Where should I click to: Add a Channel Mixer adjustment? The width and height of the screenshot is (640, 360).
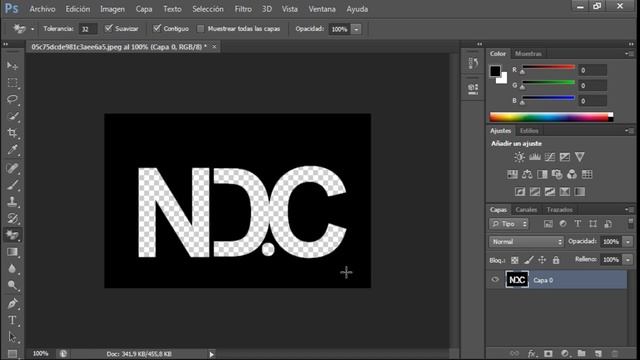tap(572, 175)
